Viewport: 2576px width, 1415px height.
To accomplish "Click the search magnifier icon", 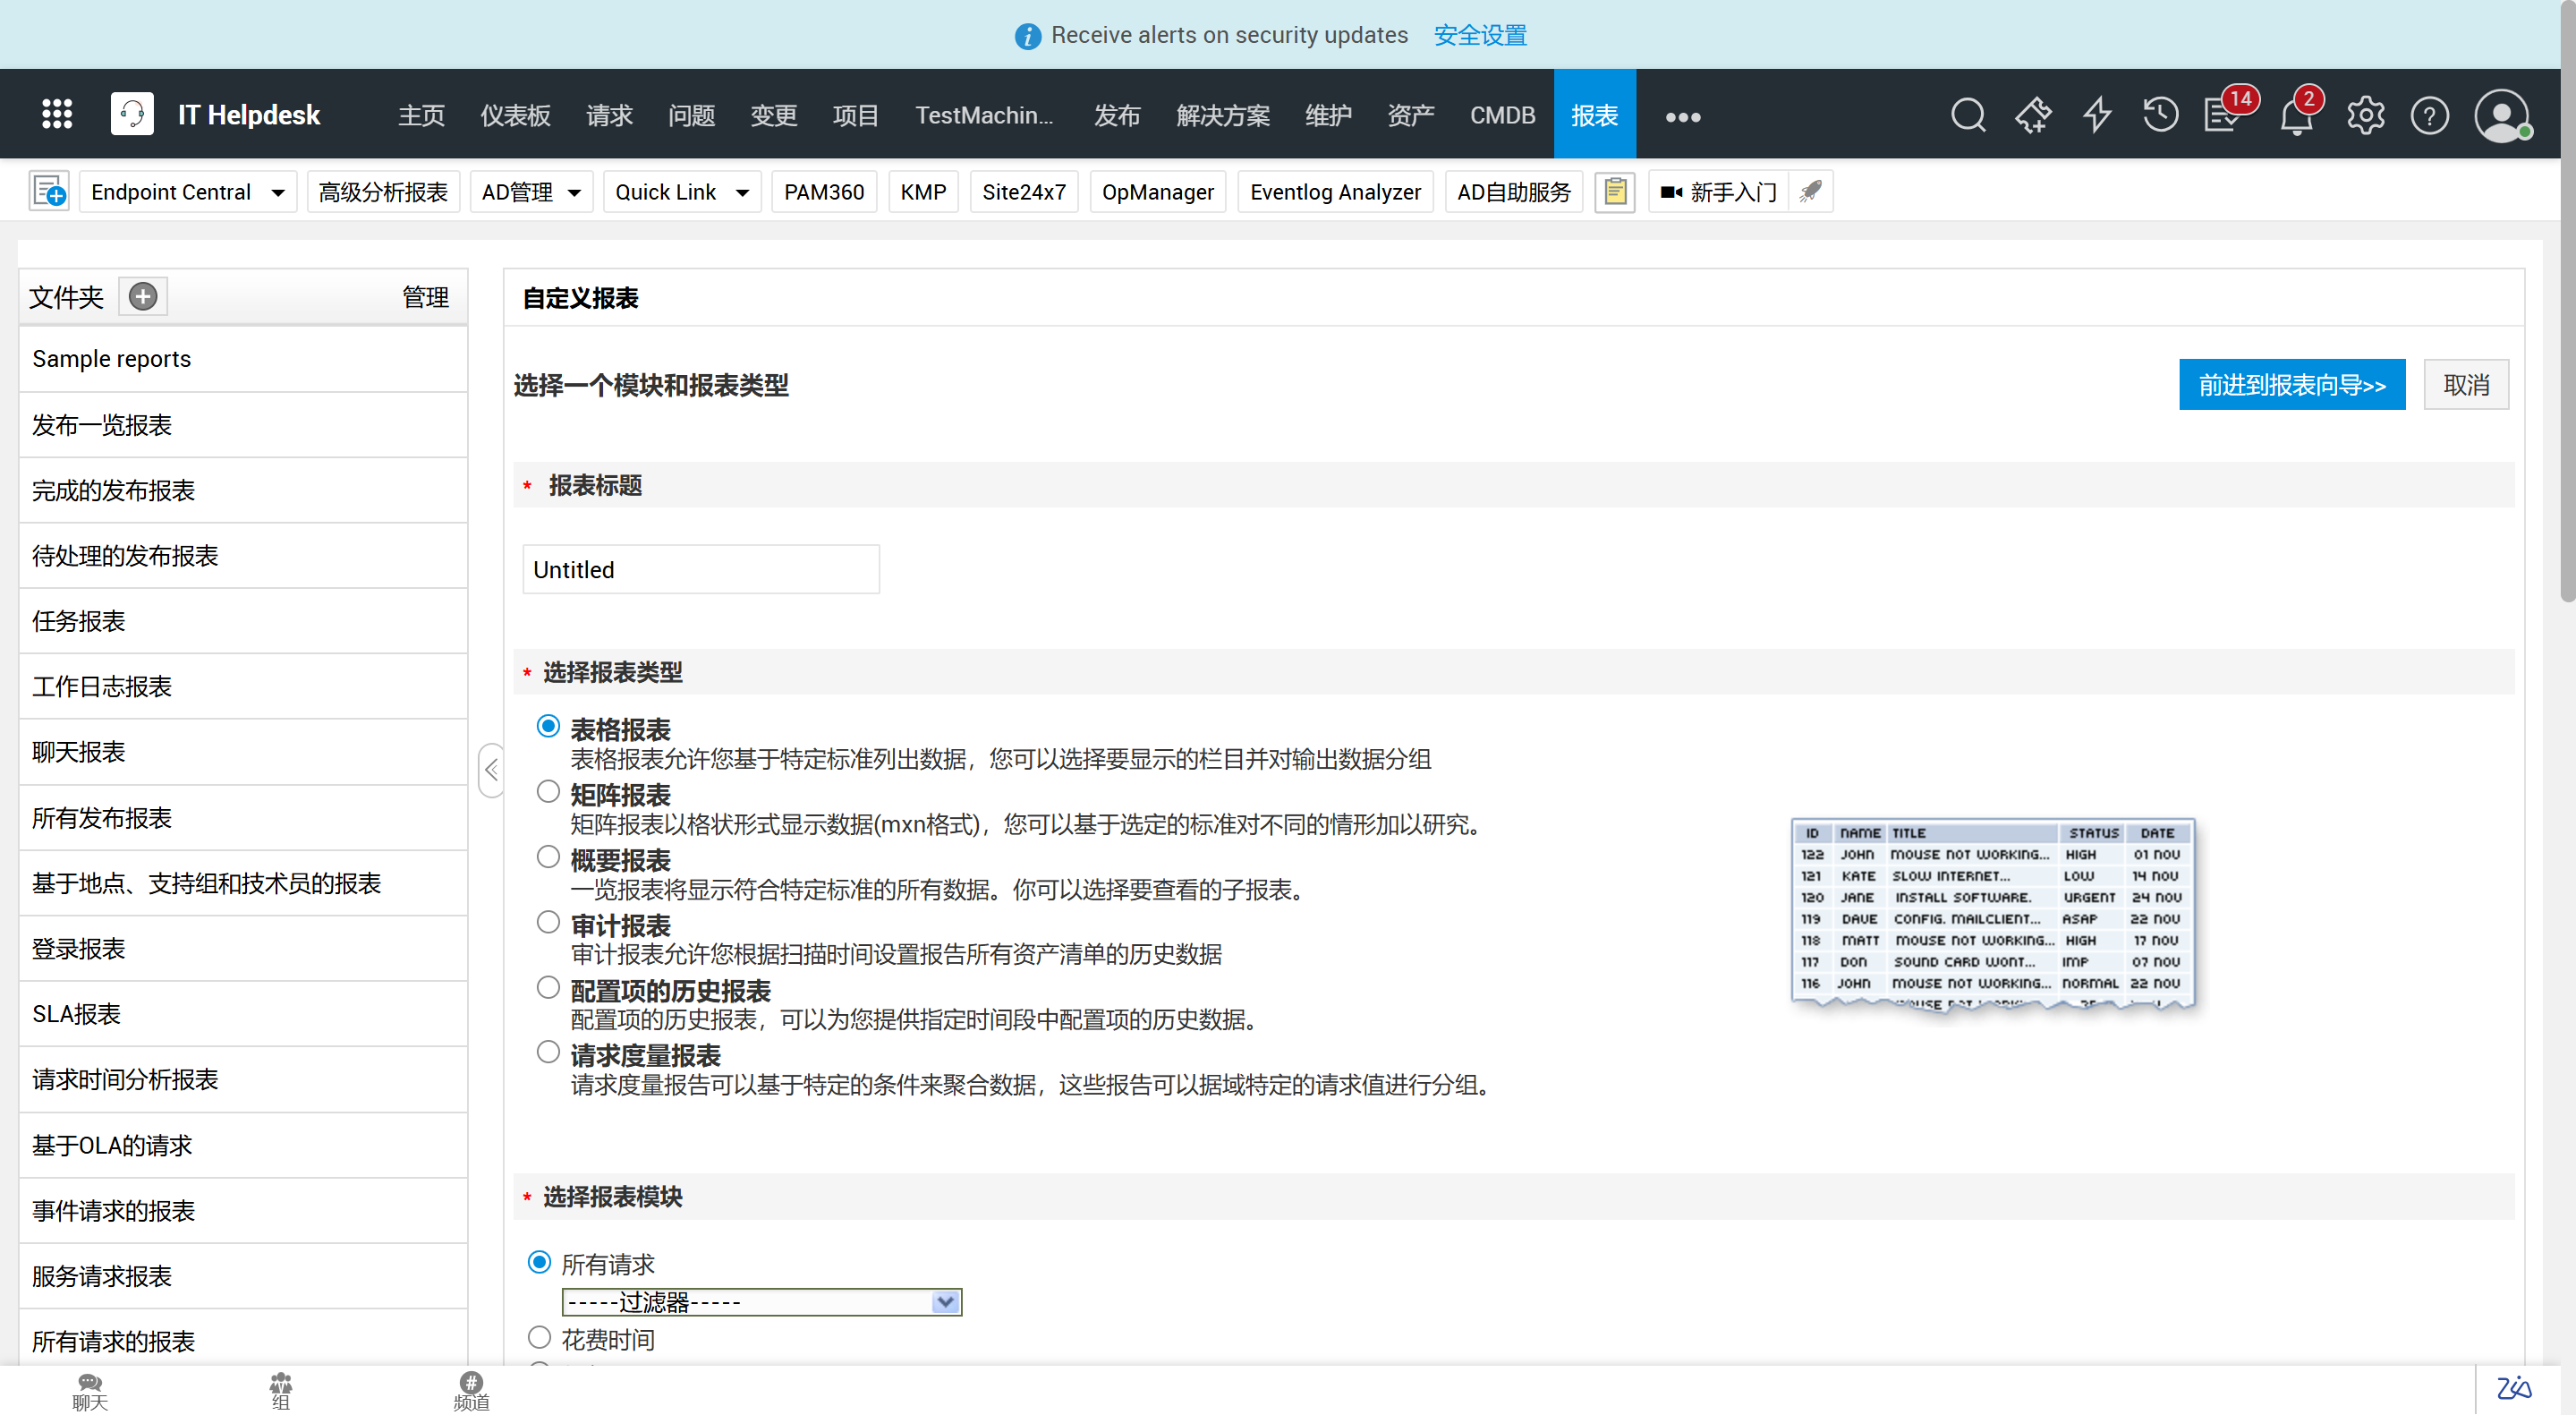I will click(1967, 115).
